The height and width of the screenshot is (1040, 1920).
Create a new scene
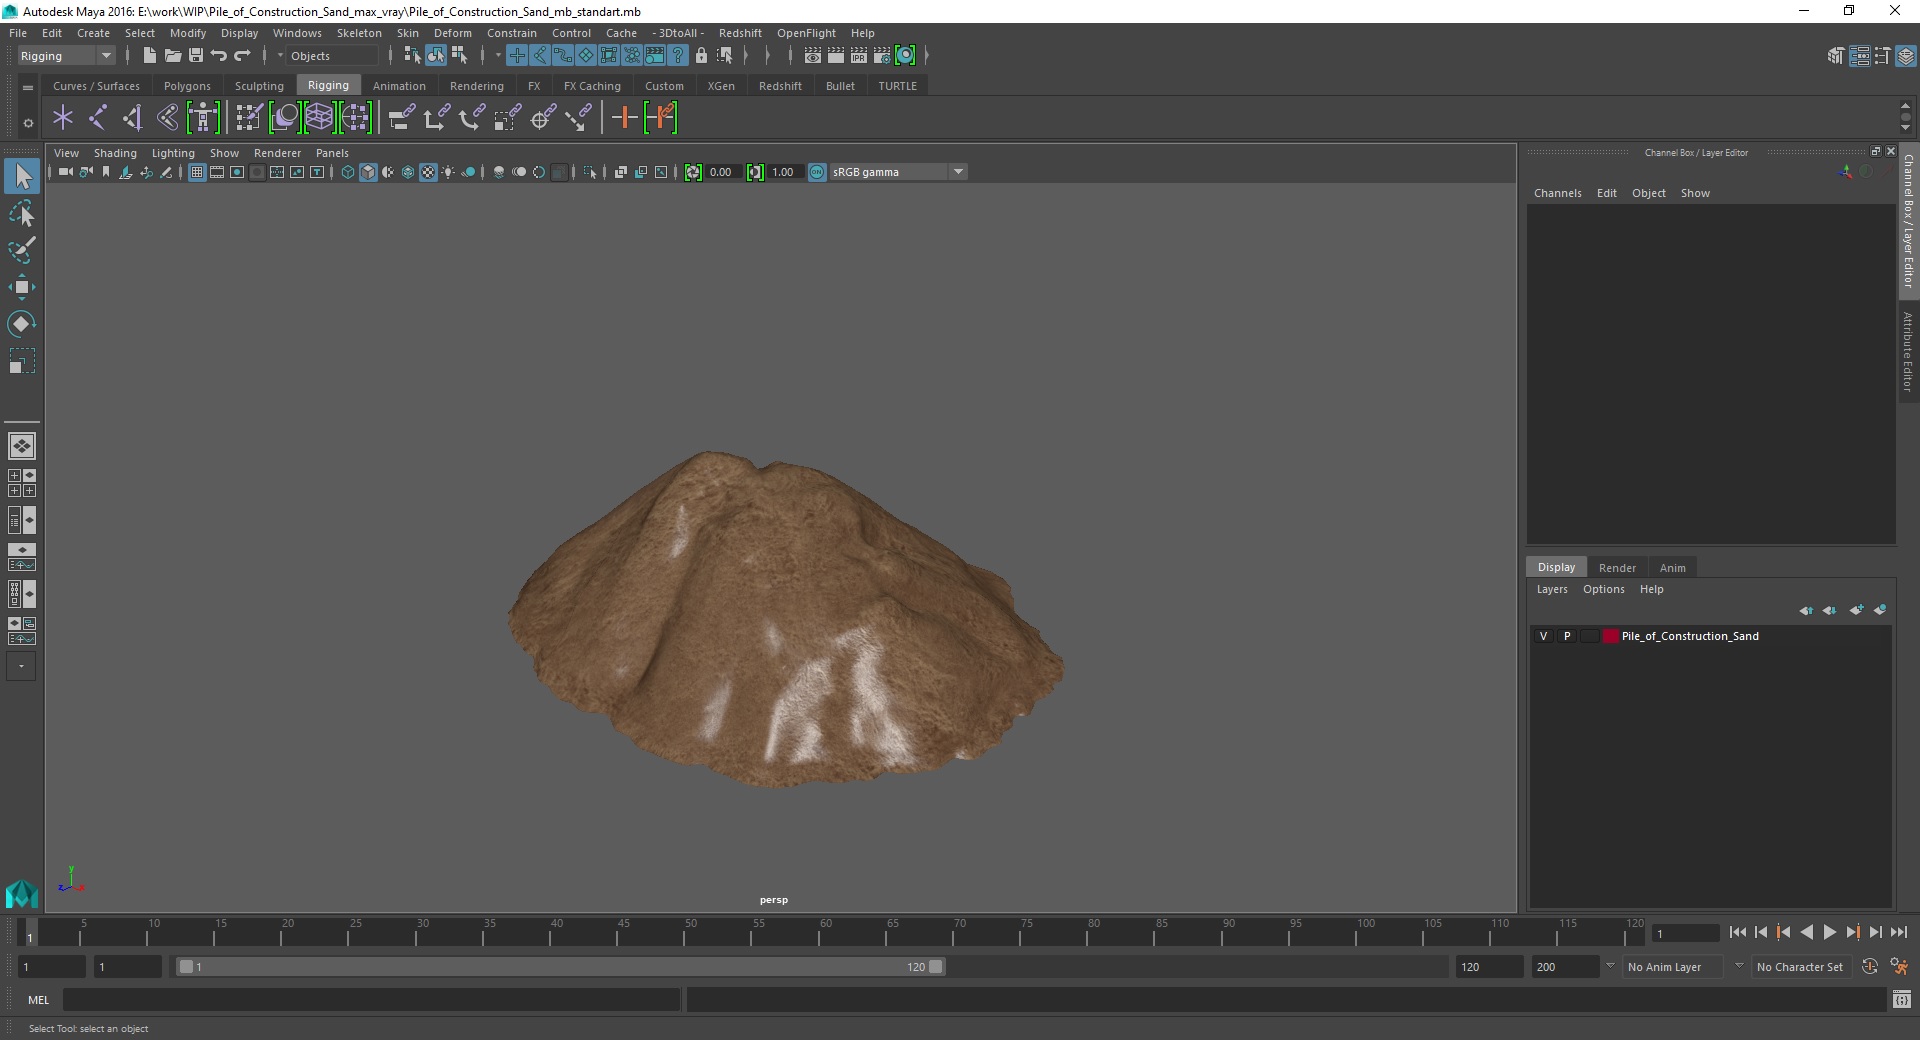(149, 56)
